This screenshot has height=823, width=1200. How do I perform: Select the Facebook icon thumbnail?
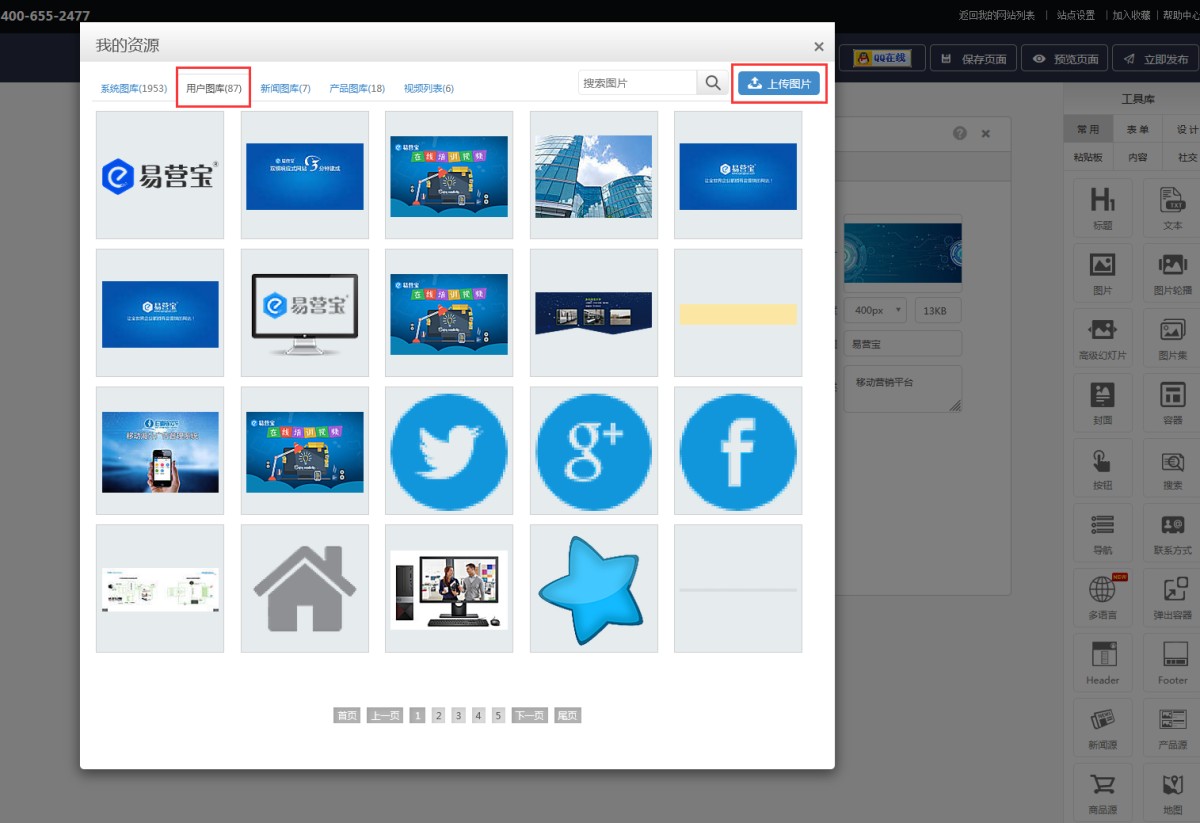coord(738,451)
